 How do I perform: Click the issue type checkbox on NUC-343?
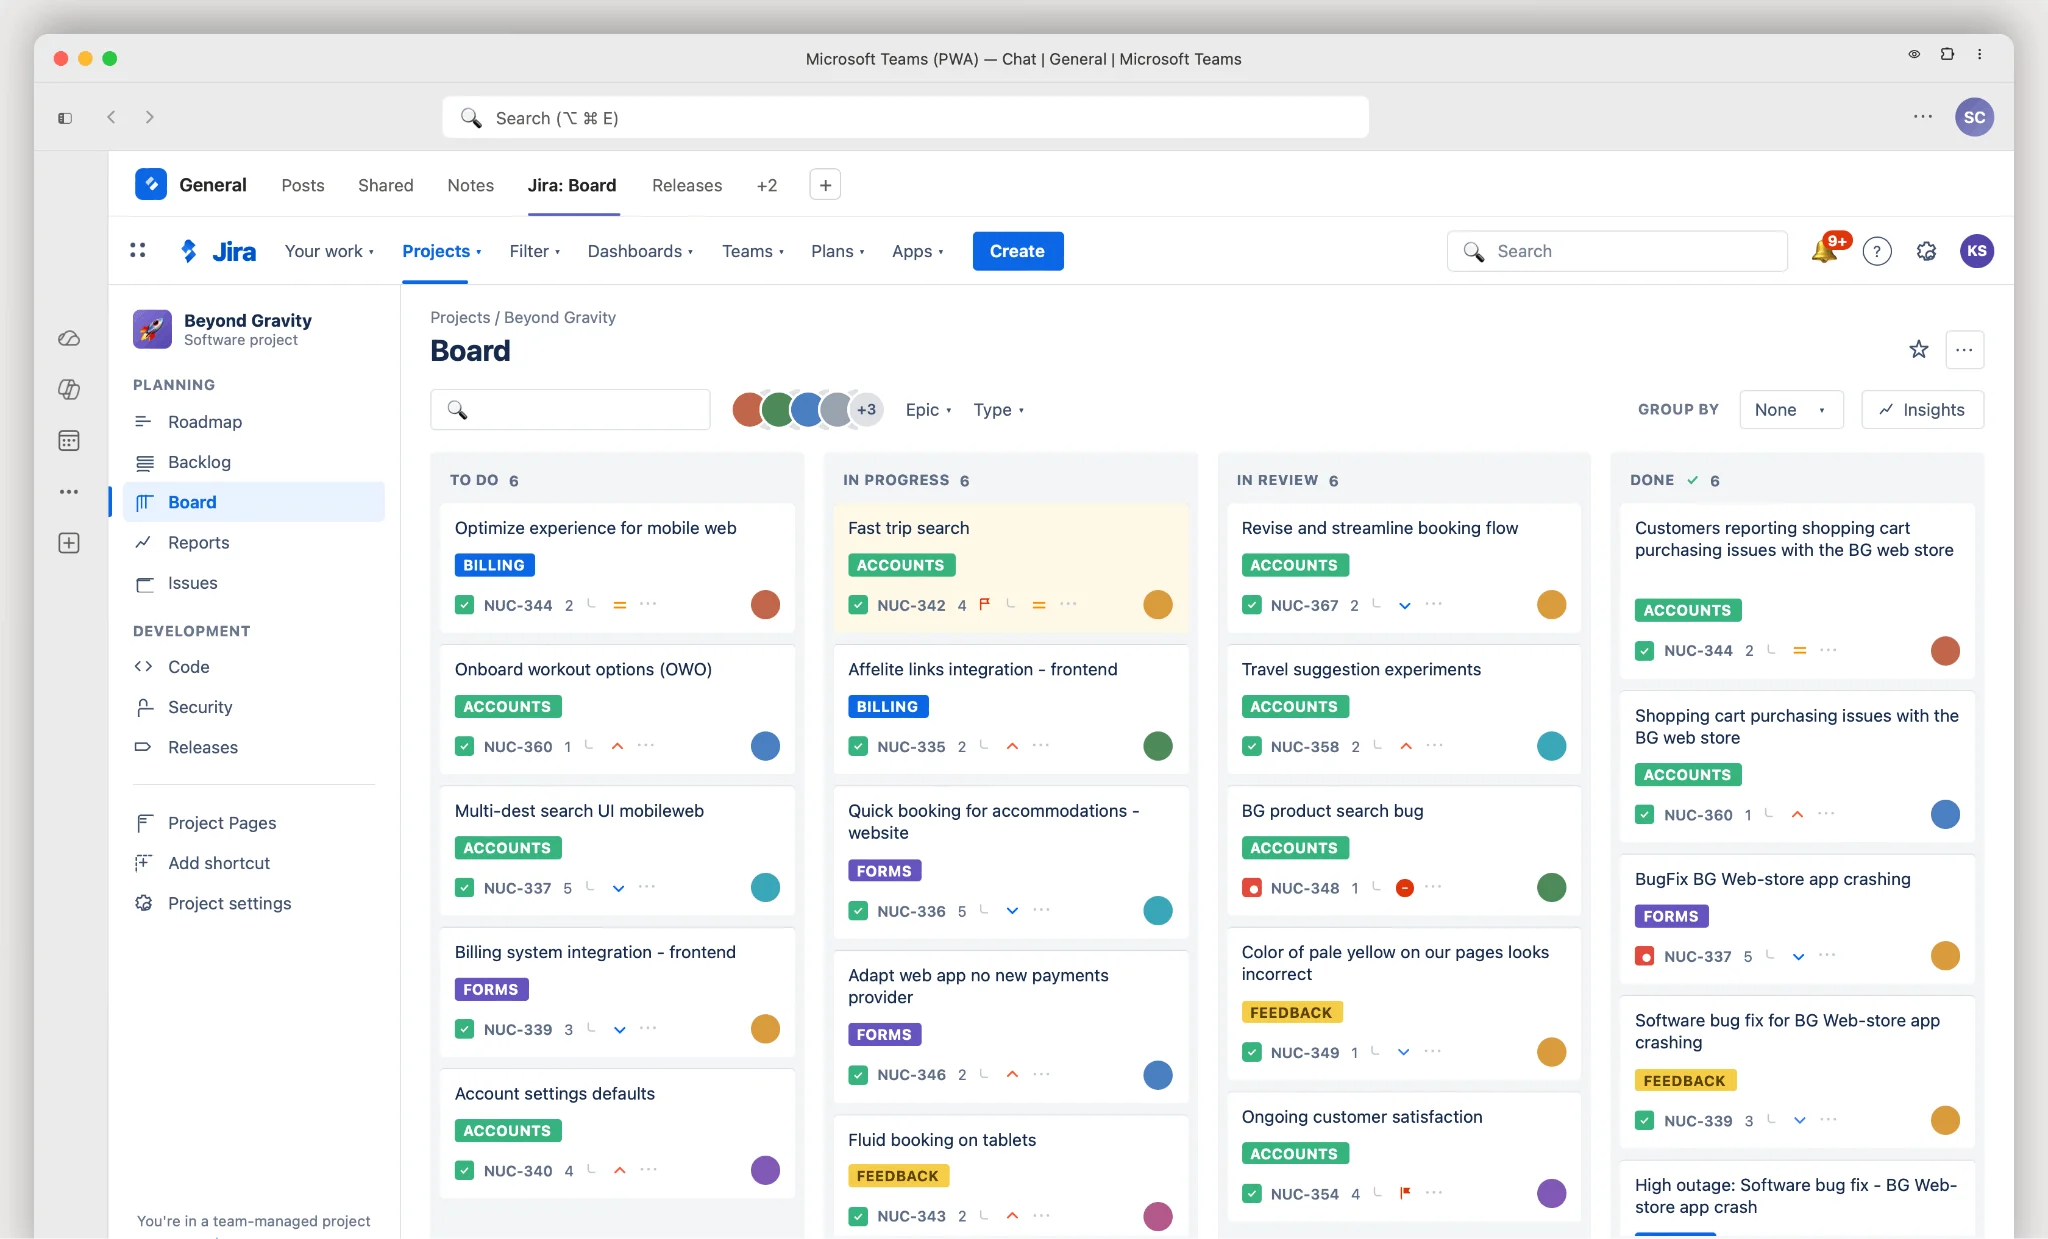[x=858, y=1216]
